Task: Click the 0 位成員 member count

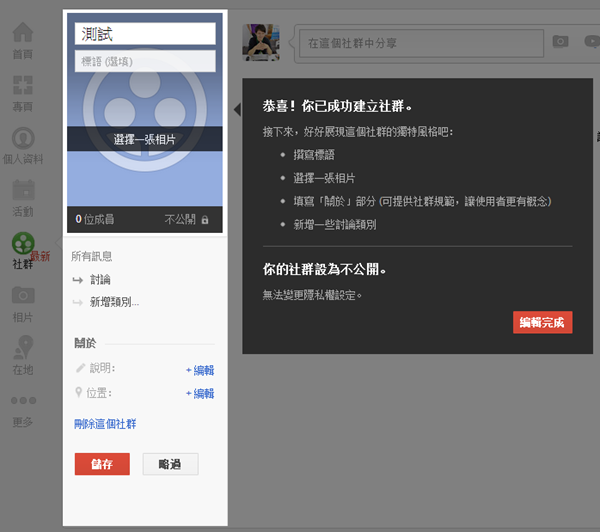Action: click(x=95, y=219)
